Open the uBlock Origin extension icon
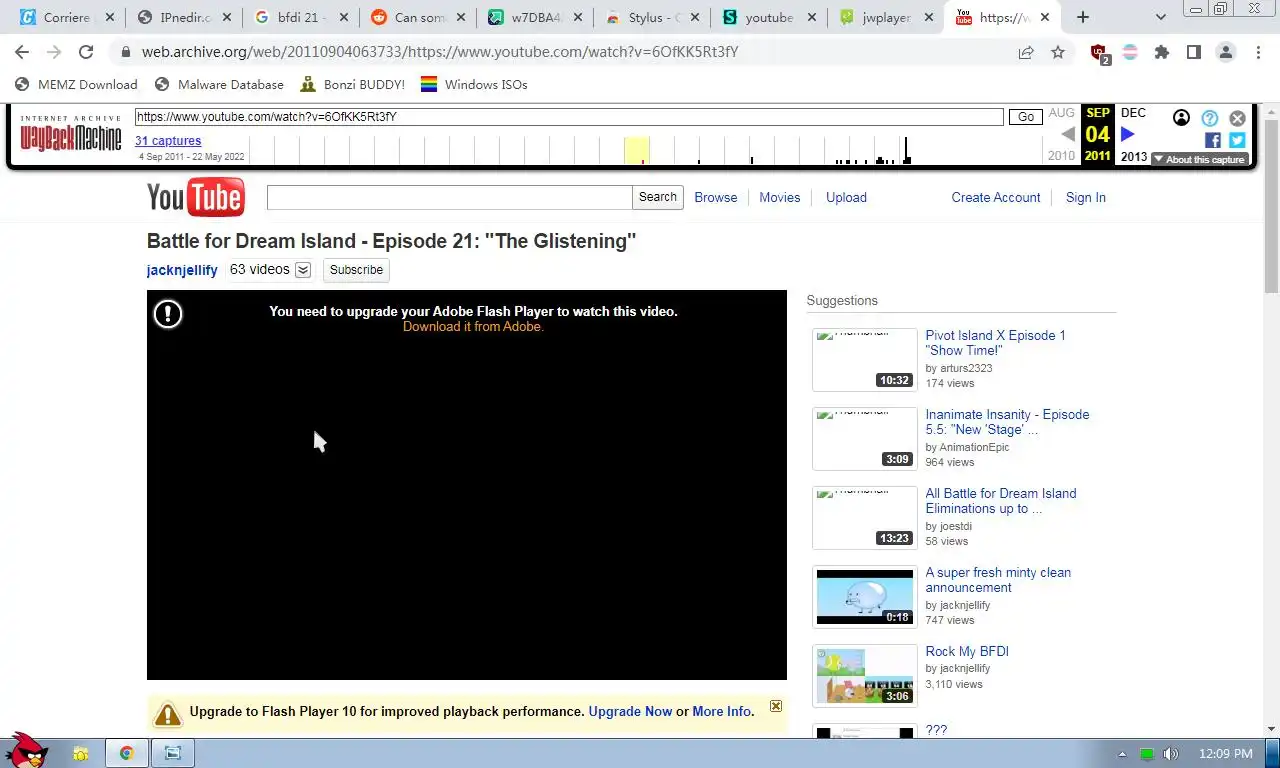Image resolution: width=1280 pixels, height=768 pixels. click(x=1099, y=53)
